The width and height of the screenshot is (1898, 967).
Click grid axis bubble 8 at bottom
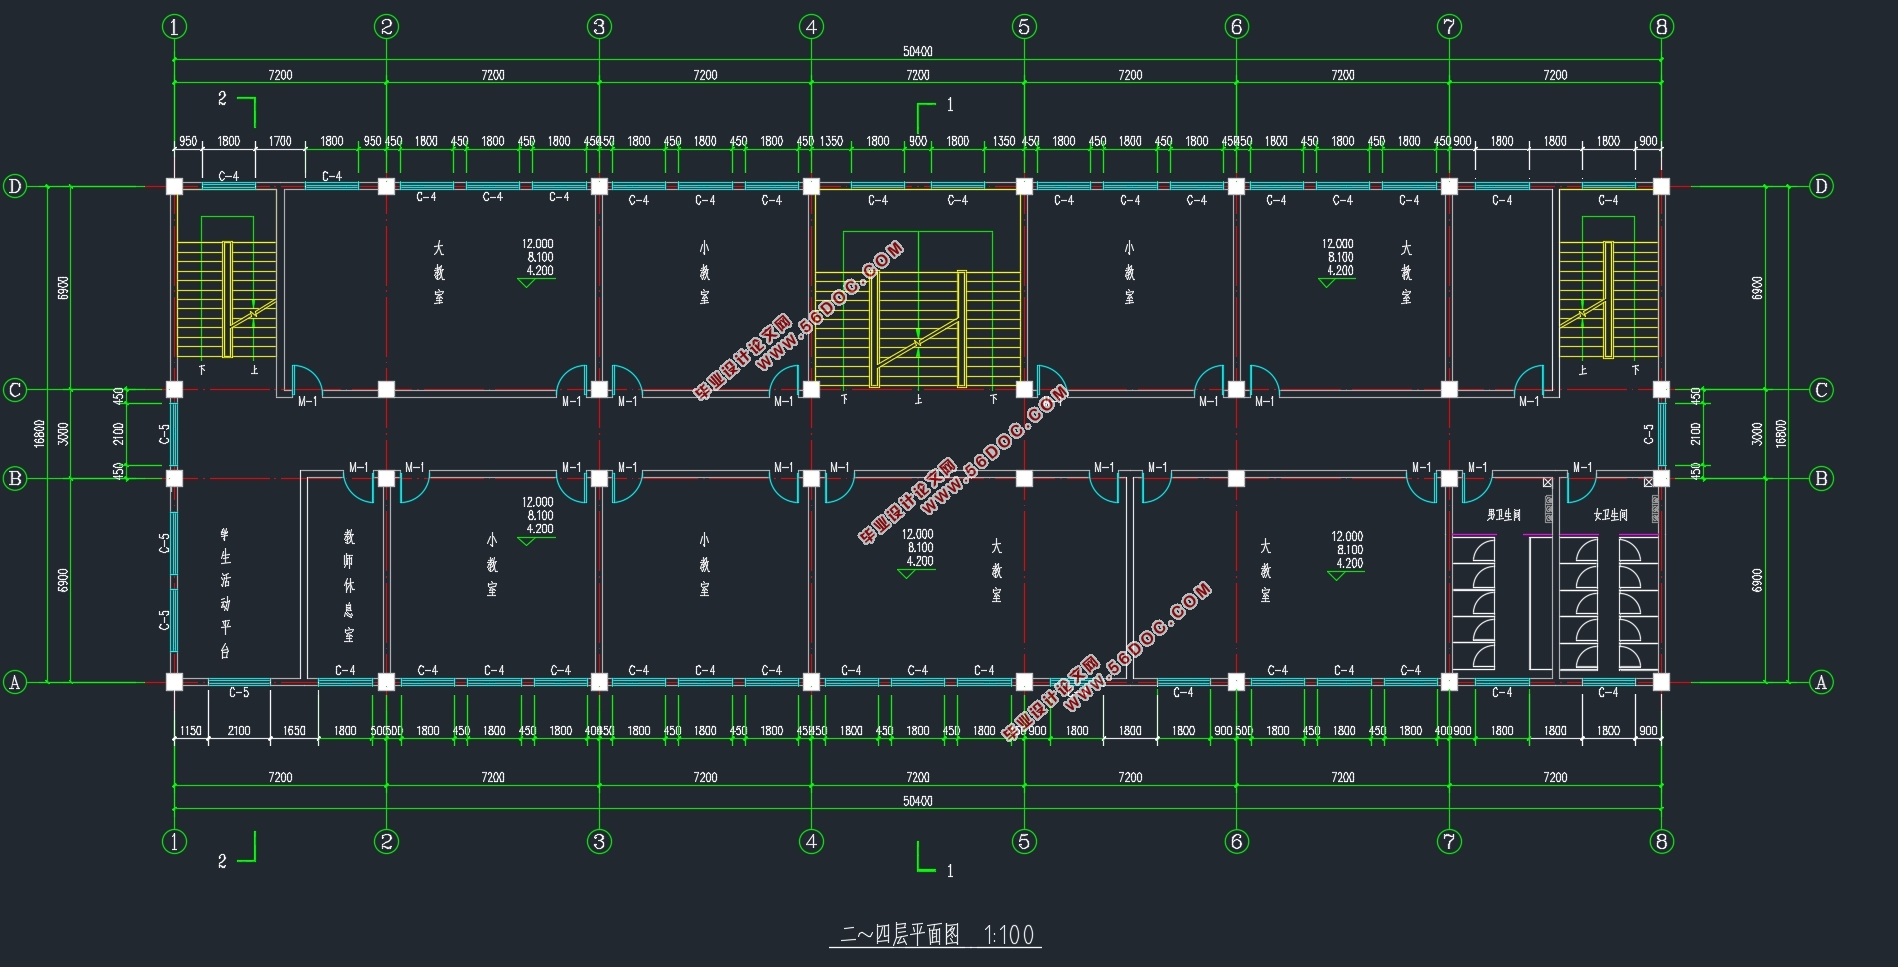point(1661,841)
